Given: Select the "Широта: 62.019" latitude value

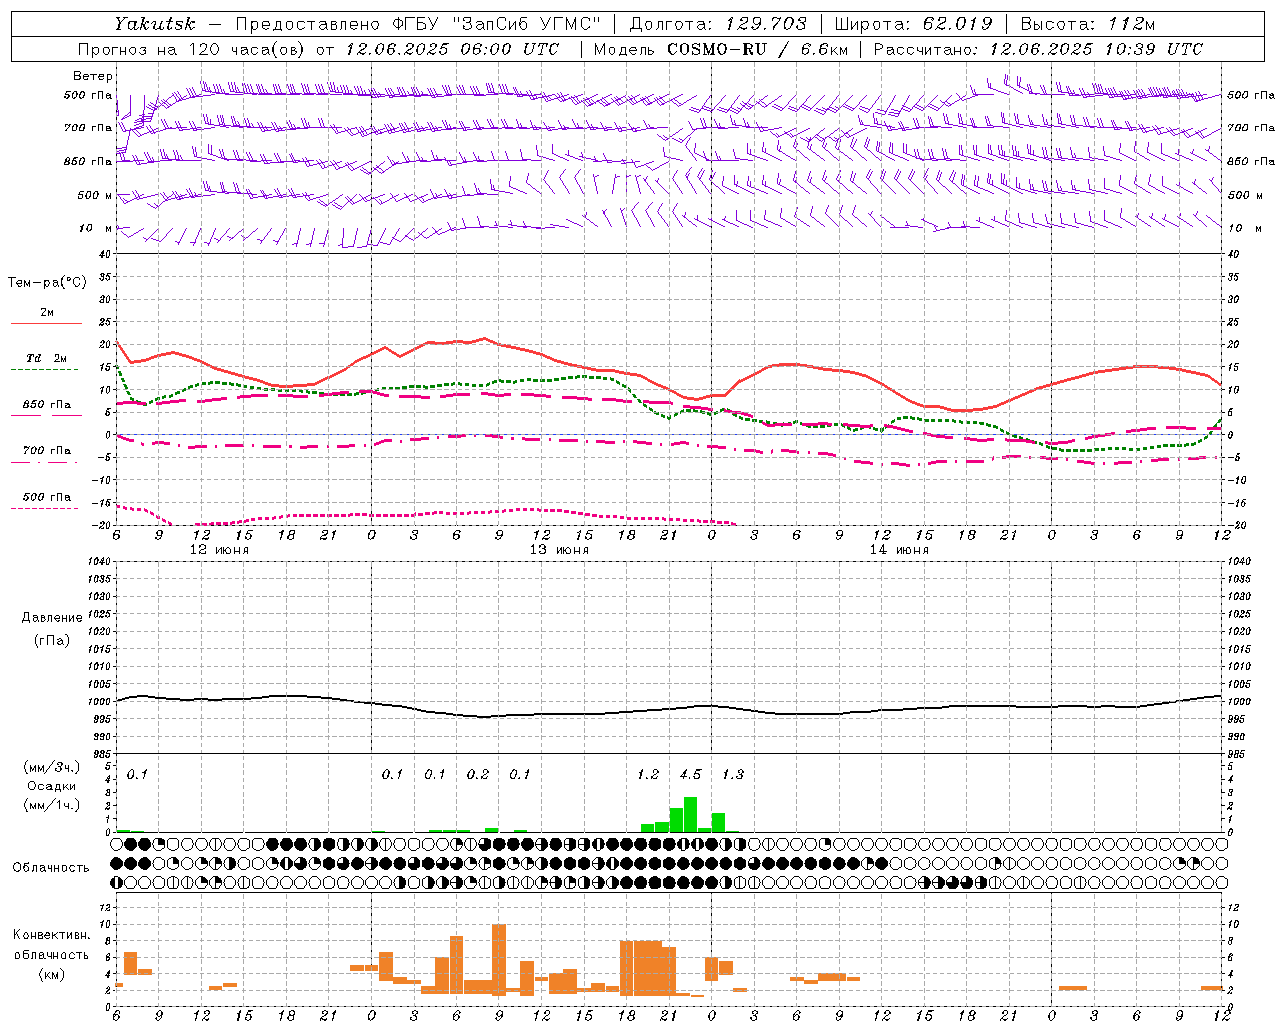Looking at the screenshot, I should [x=913, y=23].
